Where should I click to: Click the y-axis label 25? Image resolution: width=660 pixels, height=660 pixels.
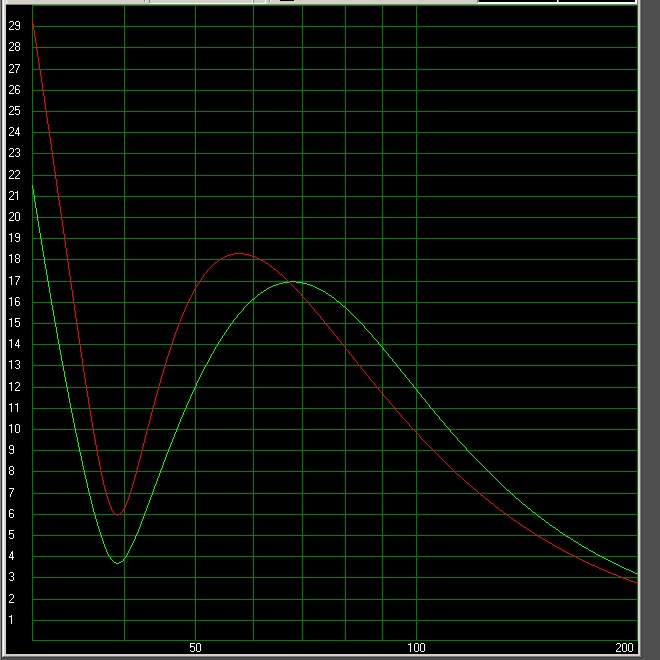point(14,111)
